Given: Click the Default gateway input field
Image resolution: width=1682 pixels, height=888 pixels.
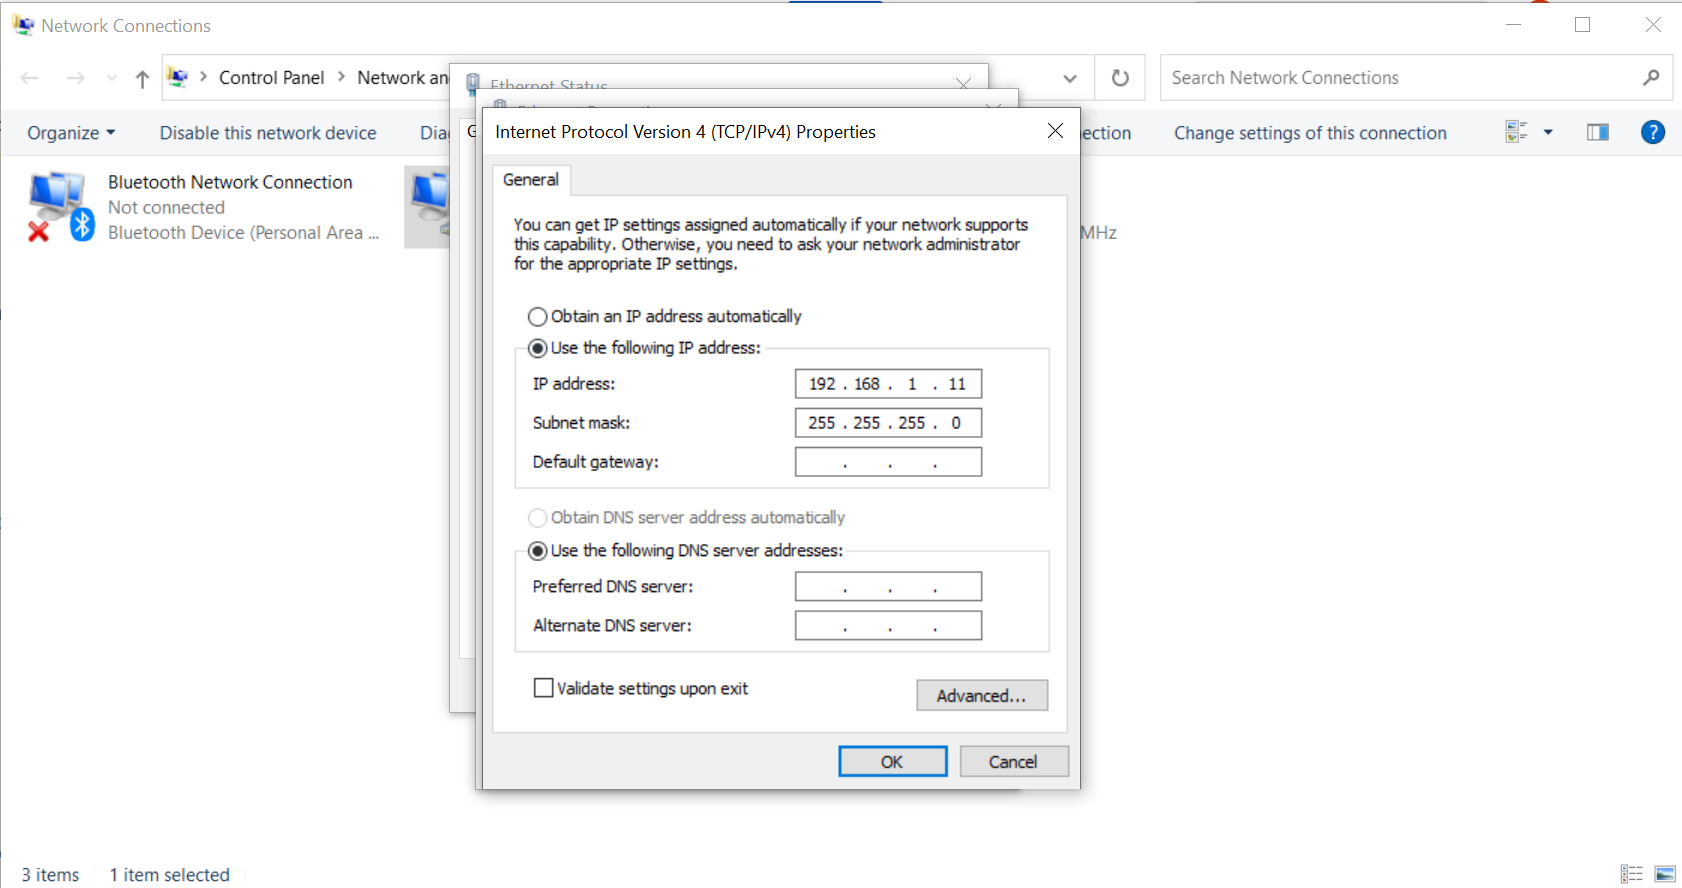Looking at the screenshot, I should (888, 462).
